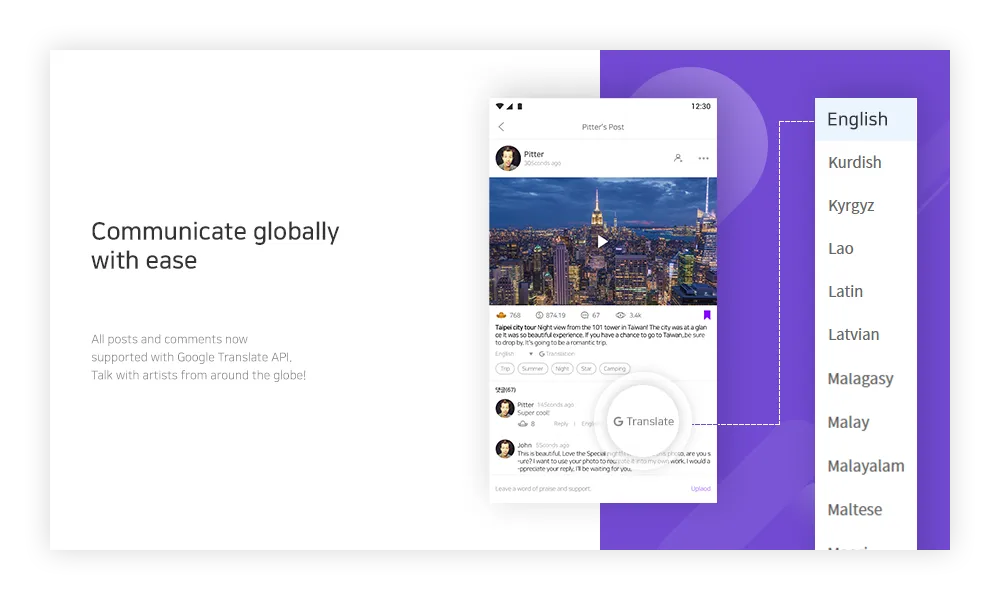Click the John commenter name
1000x600 pixels.
(x=524, y=445)
